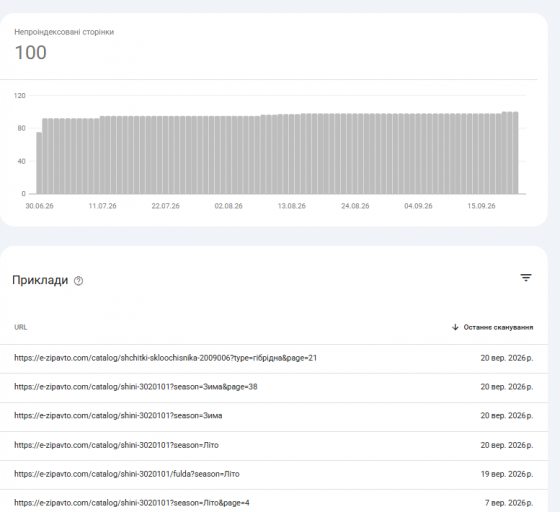Open the shini season=Літо URL
560x512 pixels.
[116, 445]
